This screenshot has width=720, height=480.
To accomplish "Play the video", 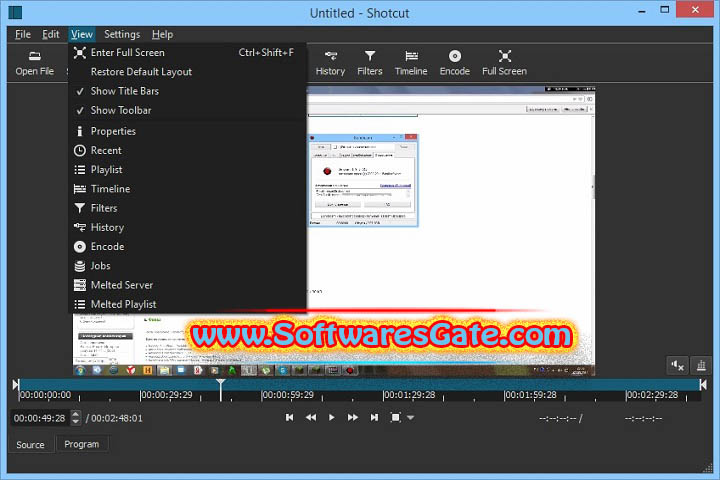I will click(332, 418).
